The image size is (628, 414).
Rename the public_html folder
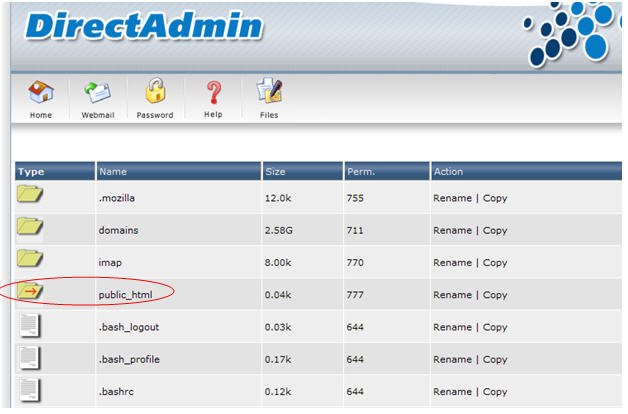coord(452,295)
